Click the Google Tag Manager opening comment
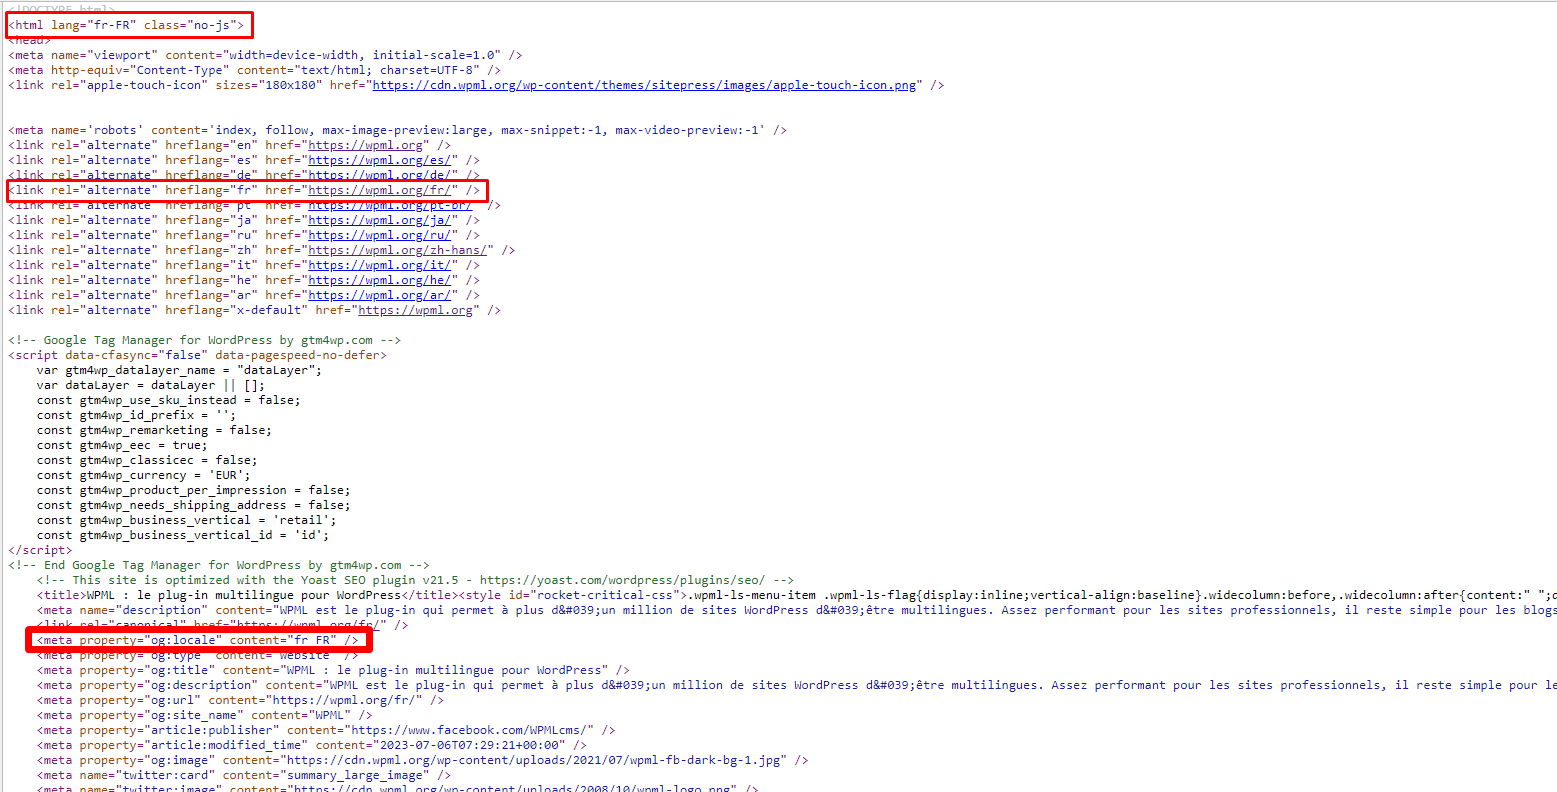The image size is (1557, 792). [204, 340]
